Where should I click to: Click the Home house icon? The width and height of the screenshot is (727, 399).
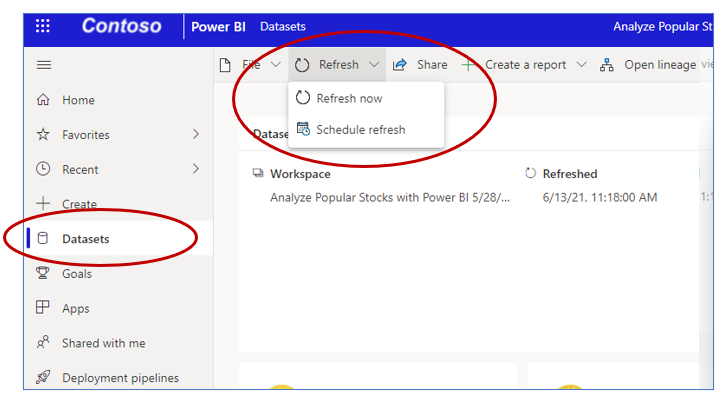(43, 100)
